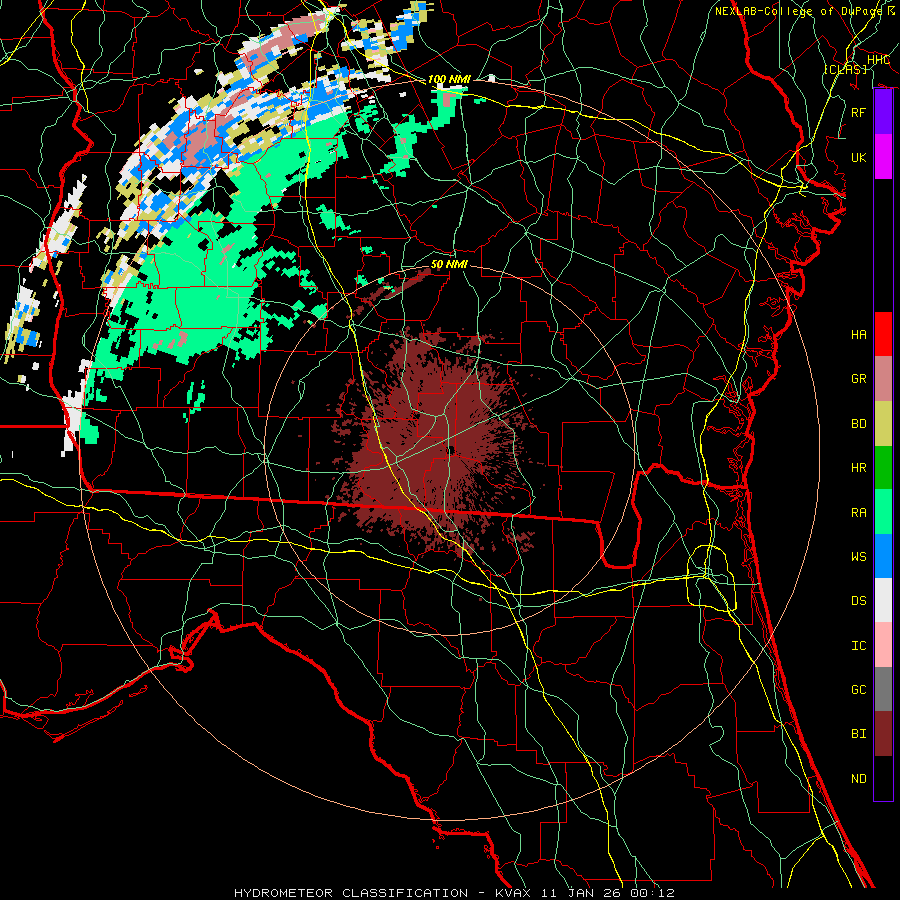Click the HA legend label
The width and height of the screenshot is (900, 900).
pos(858,335)
